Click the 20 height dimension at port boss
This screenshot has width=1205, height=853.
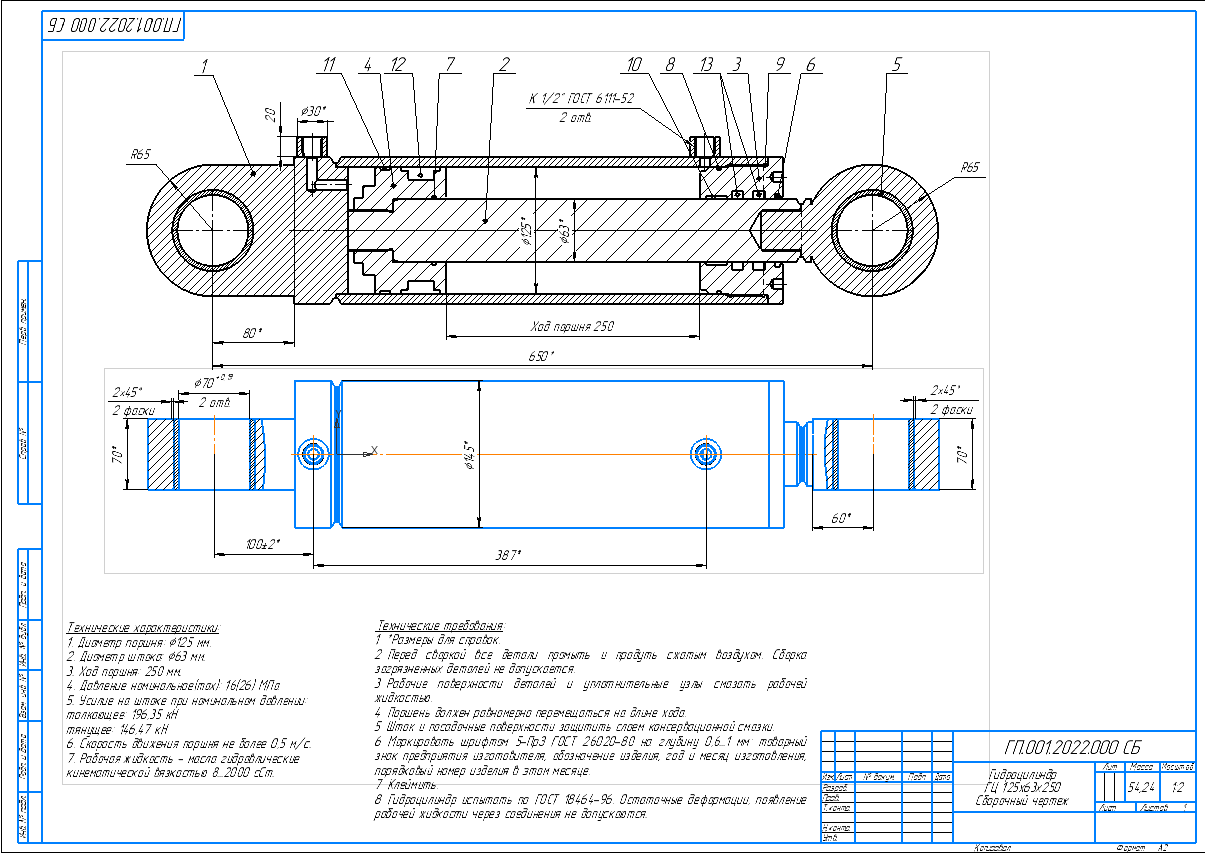point(271,115)
